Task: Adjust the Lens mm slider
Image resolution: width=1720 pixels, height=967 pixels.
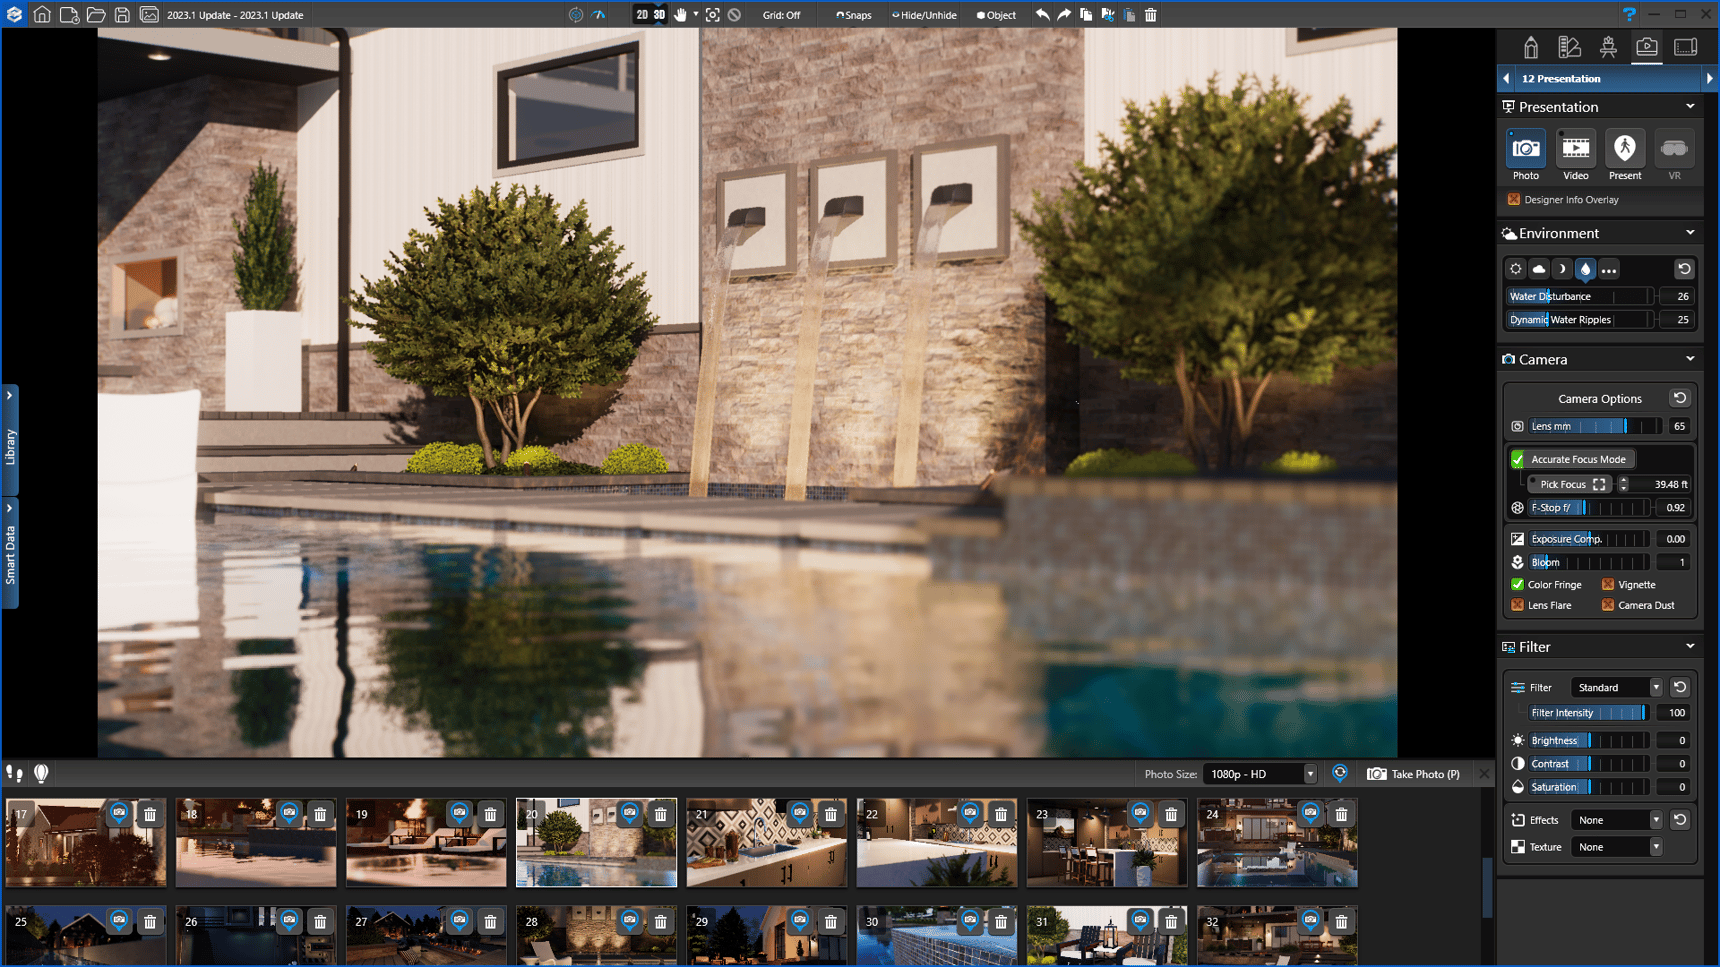Action: [x=1595, y=426]
